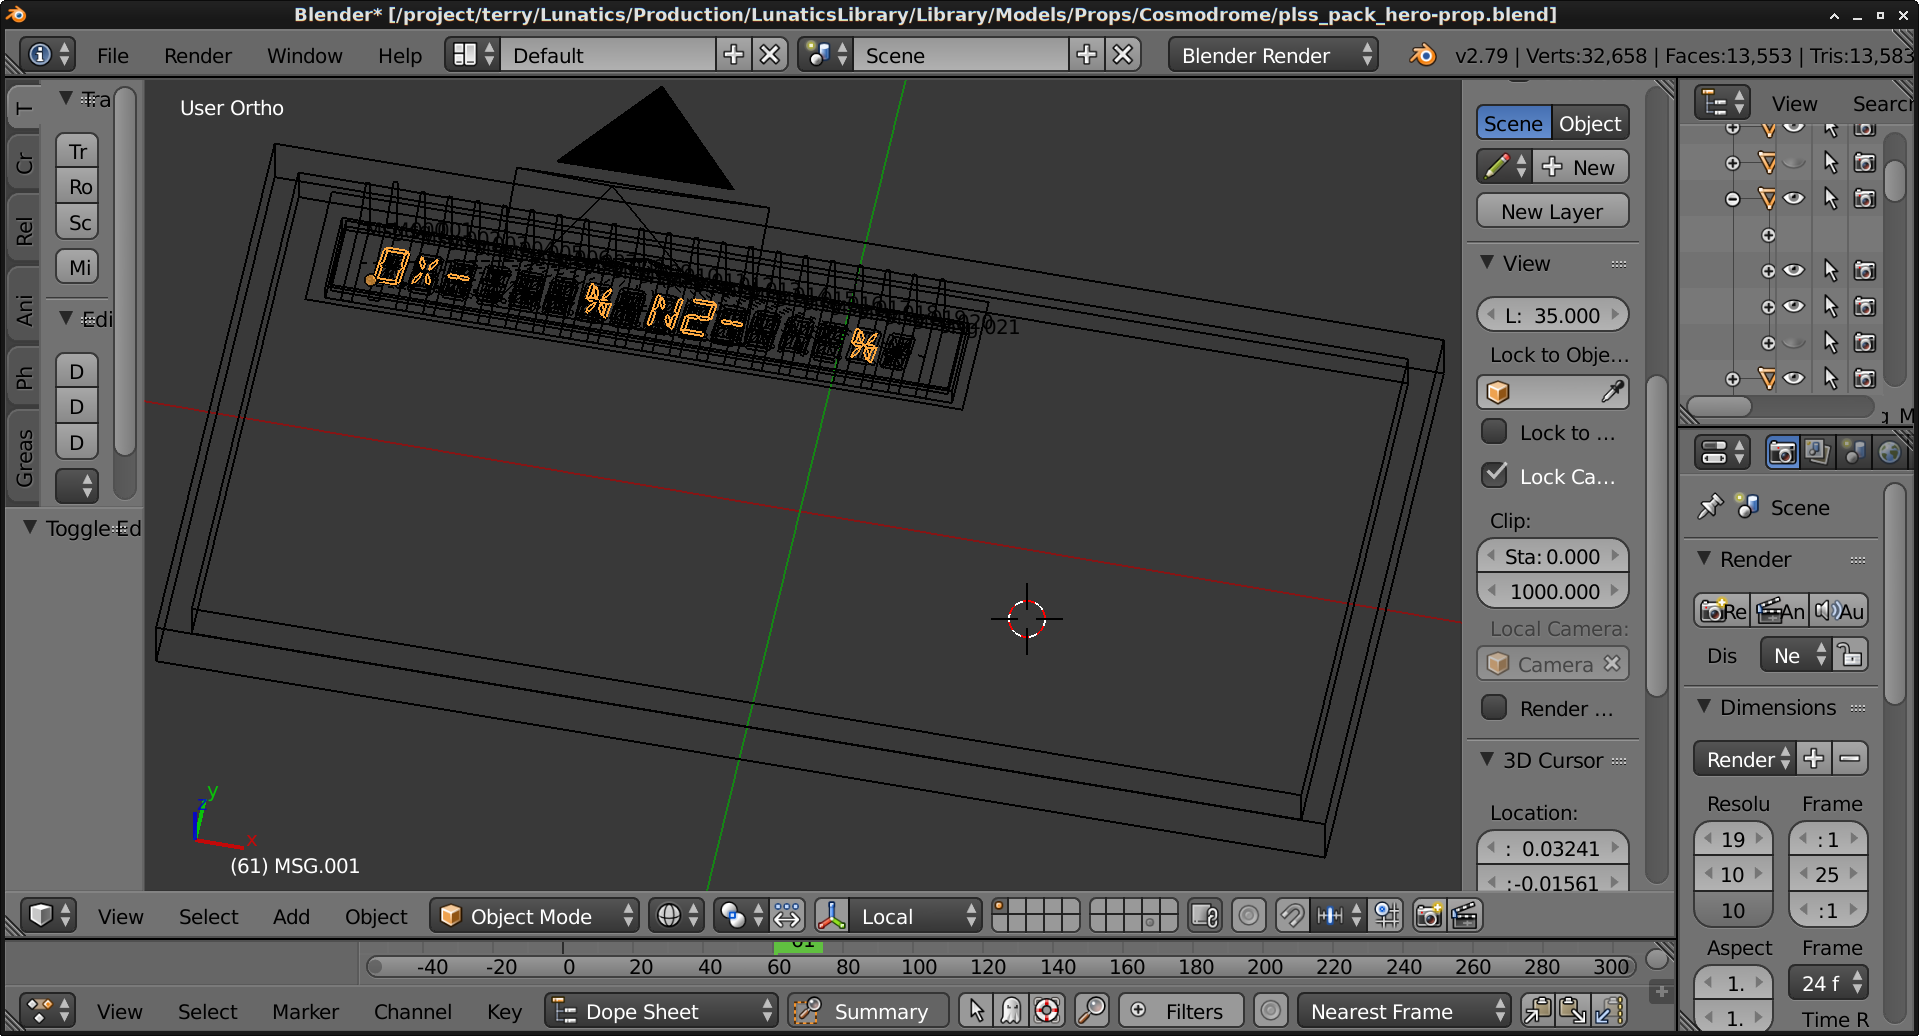Click the OpenGL render animation clapperboard icon

pos(1465,916)
